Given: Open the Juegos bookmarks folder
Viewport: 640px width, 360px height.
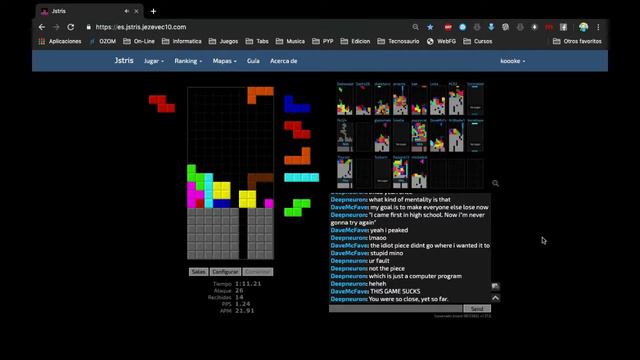Looking at the screenshot, I should (x=223, y=41).
